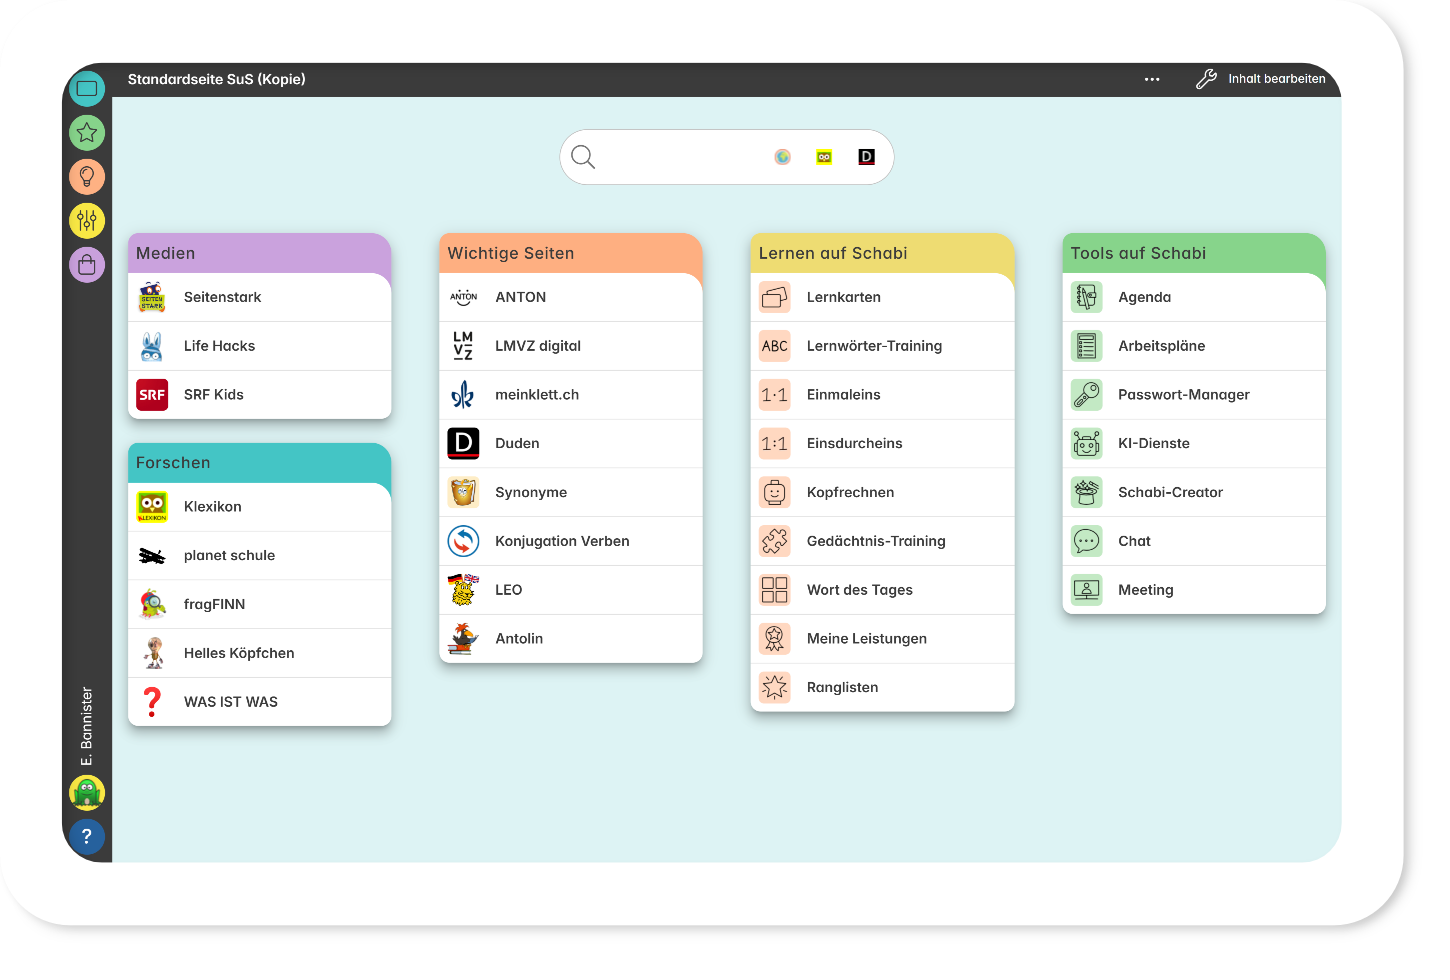The width and height of the screenshot is (1450, 980).
Task: Click the teal screen icon at sidebar top
Action: (x=87, y=88)
